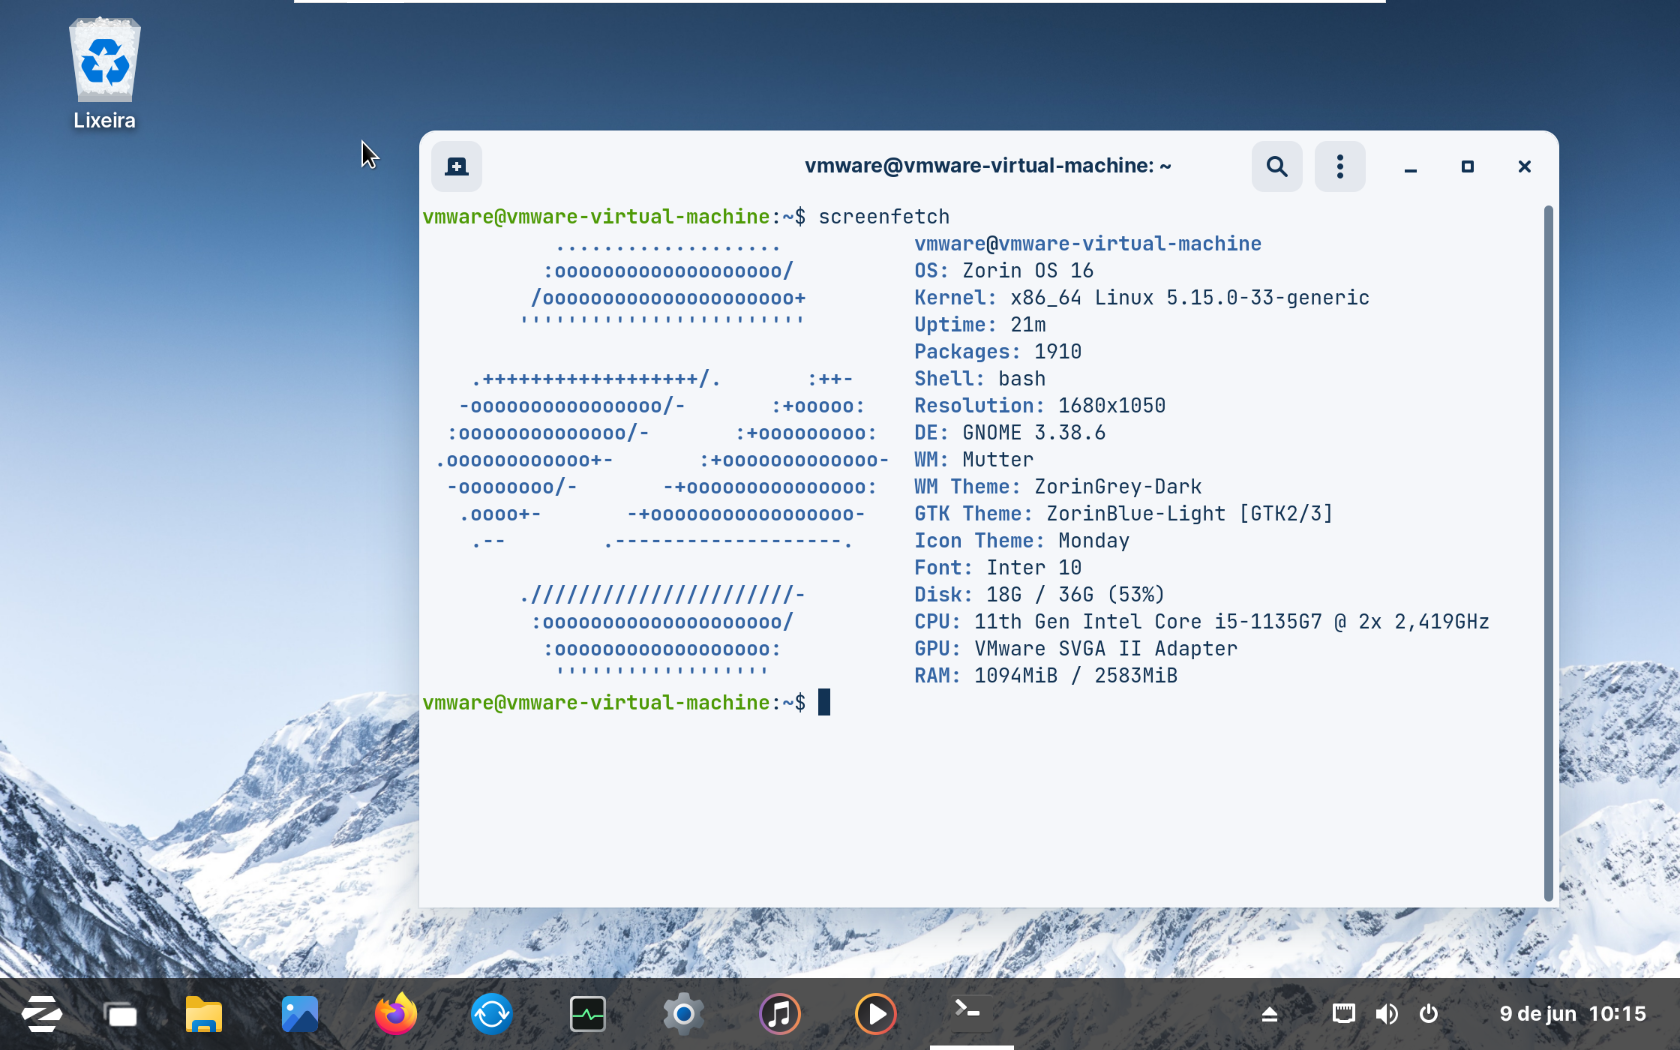The image size is (1680, 1050).
Task: Launch the video player from taskbar
Action: pyautogui.click(x=876, y=1014)
